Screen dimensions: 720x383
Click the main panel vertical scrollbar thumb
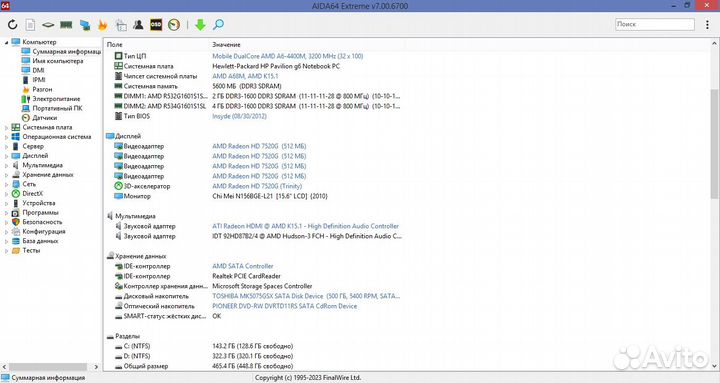(714, 144)
